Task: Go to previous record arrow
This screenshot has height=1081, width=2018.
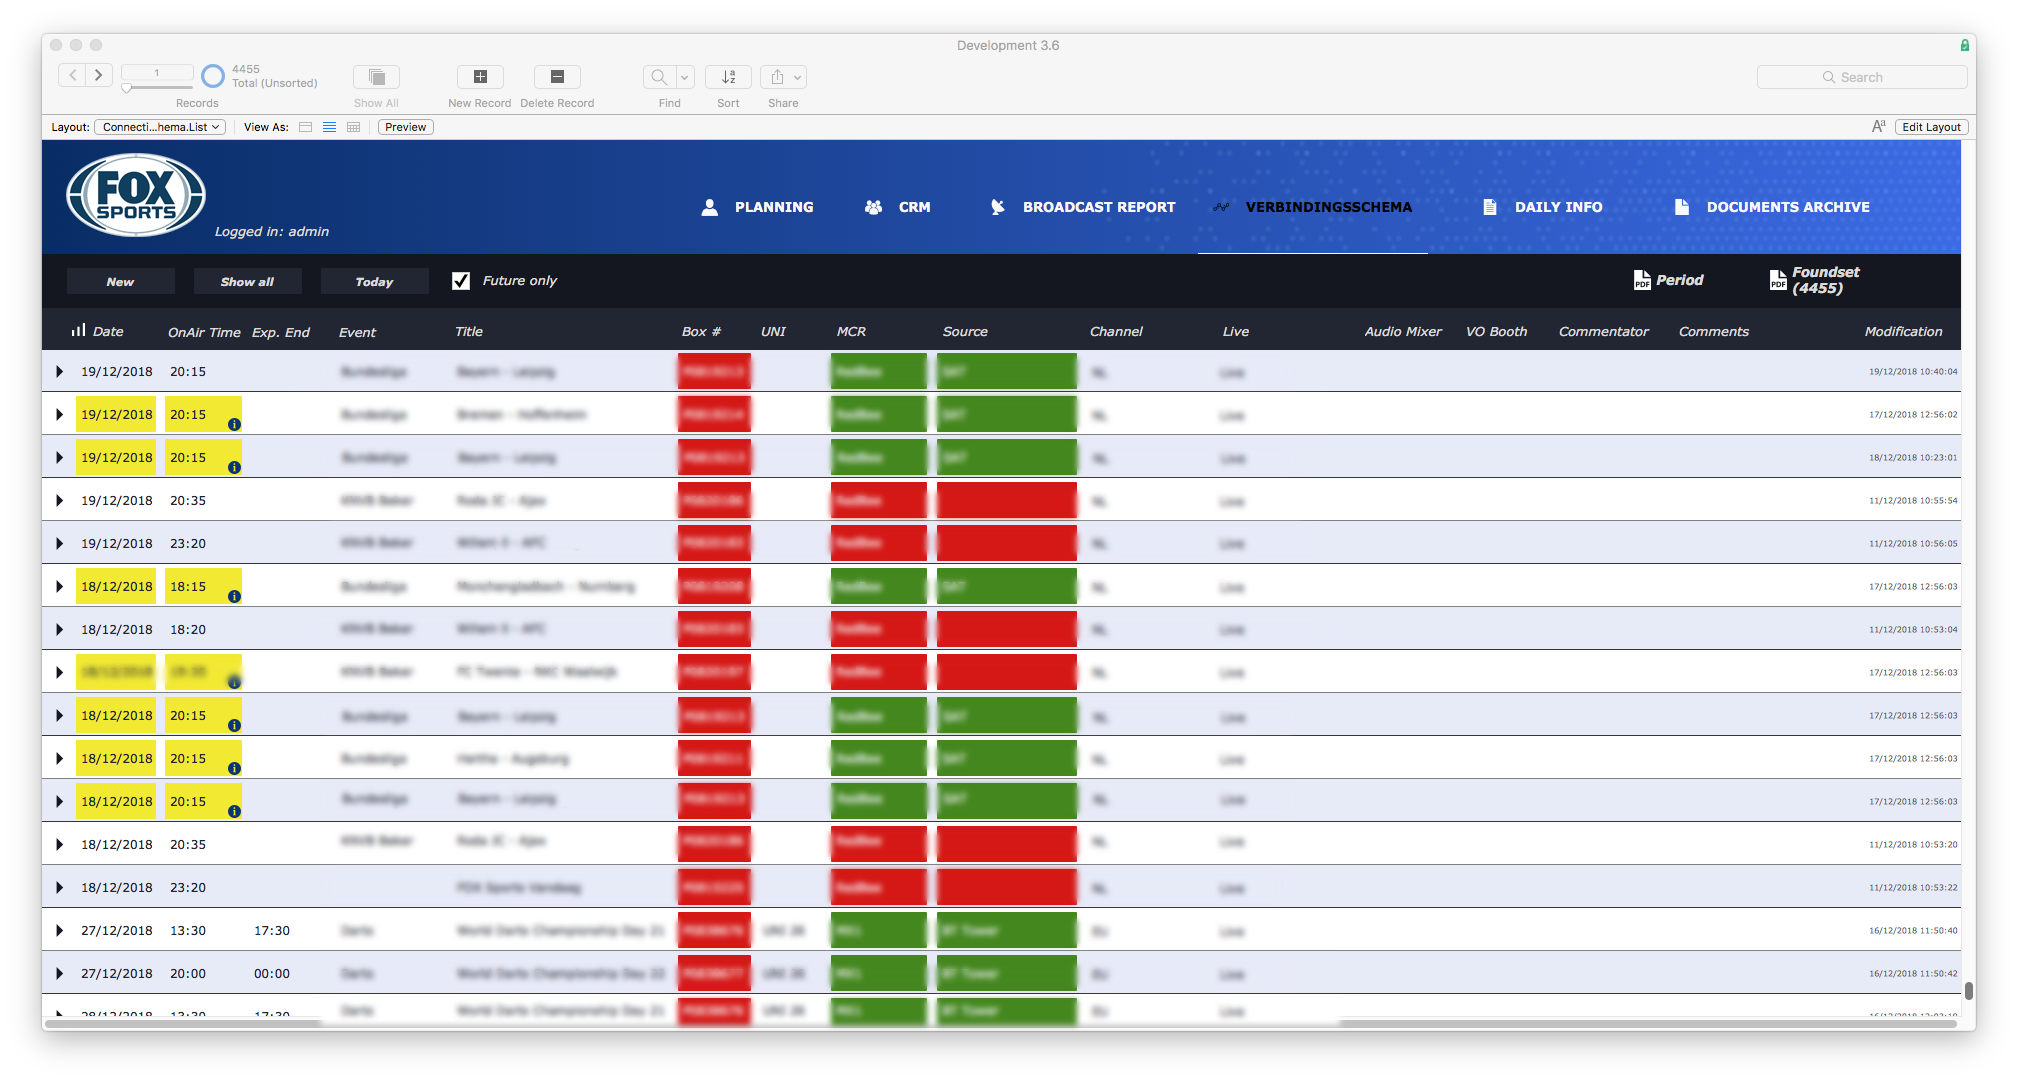Action: coord(72,75)
